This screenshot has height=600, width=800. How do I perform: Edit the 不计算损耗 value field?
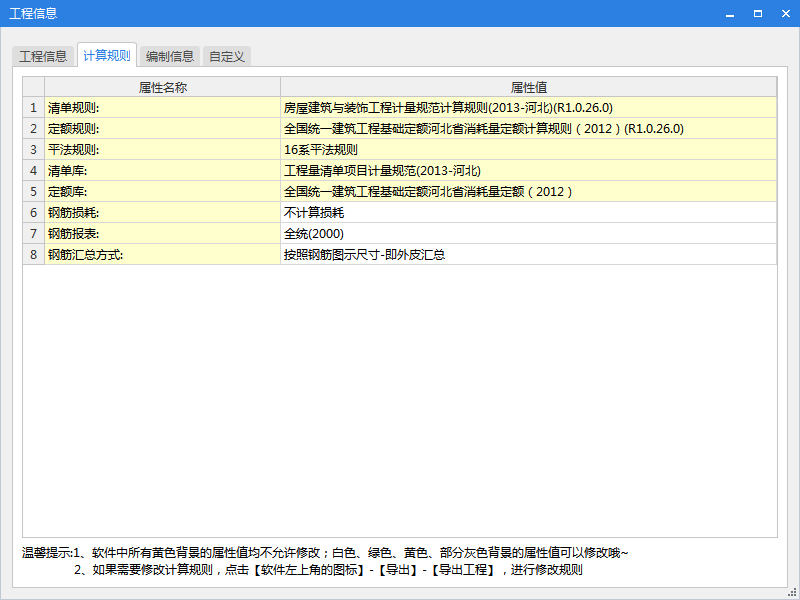529,212
